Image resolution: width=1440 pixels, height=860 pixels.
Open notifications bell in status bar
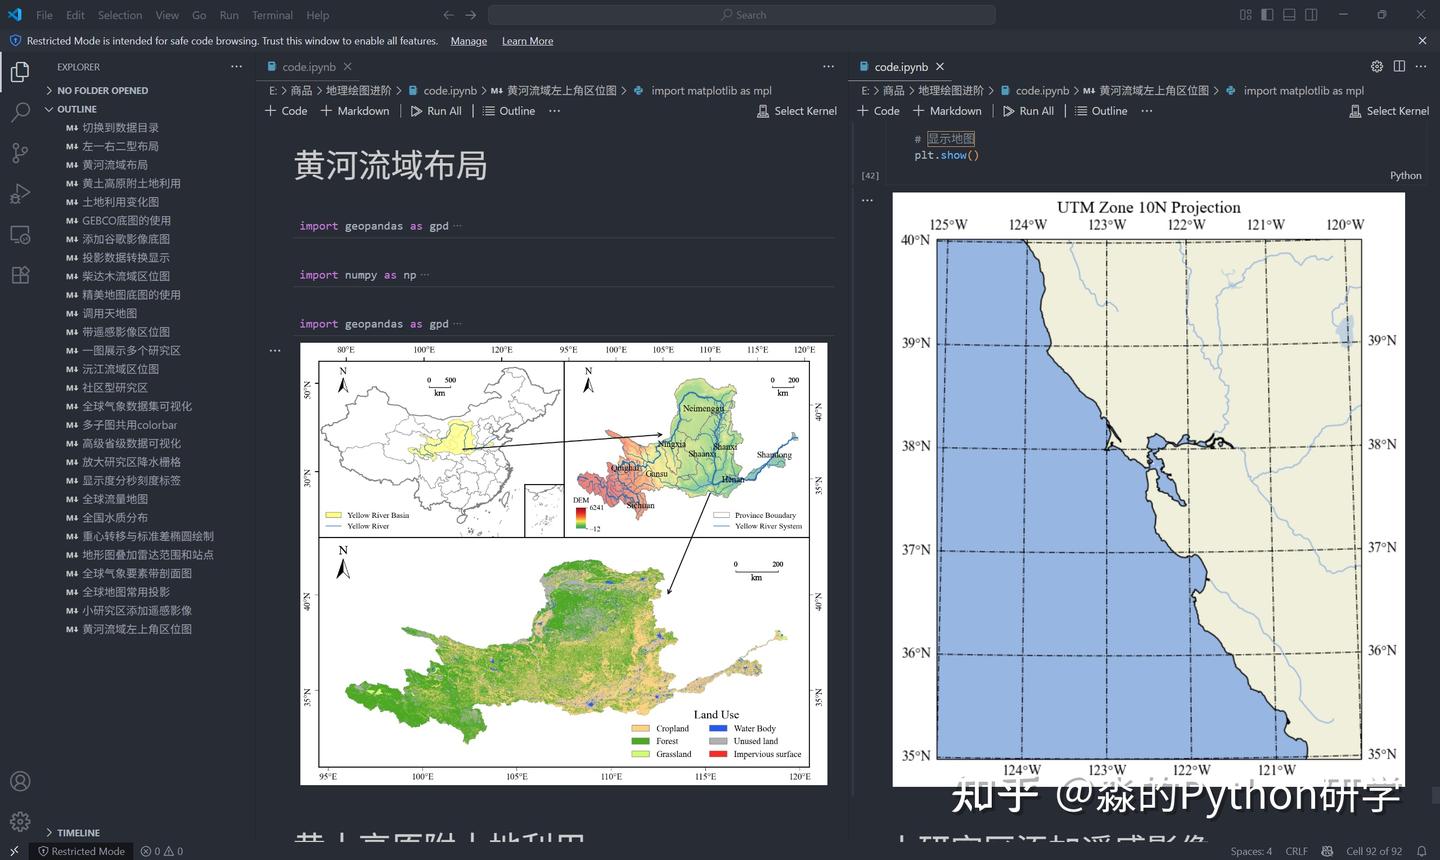click(x=1421, y=851)
